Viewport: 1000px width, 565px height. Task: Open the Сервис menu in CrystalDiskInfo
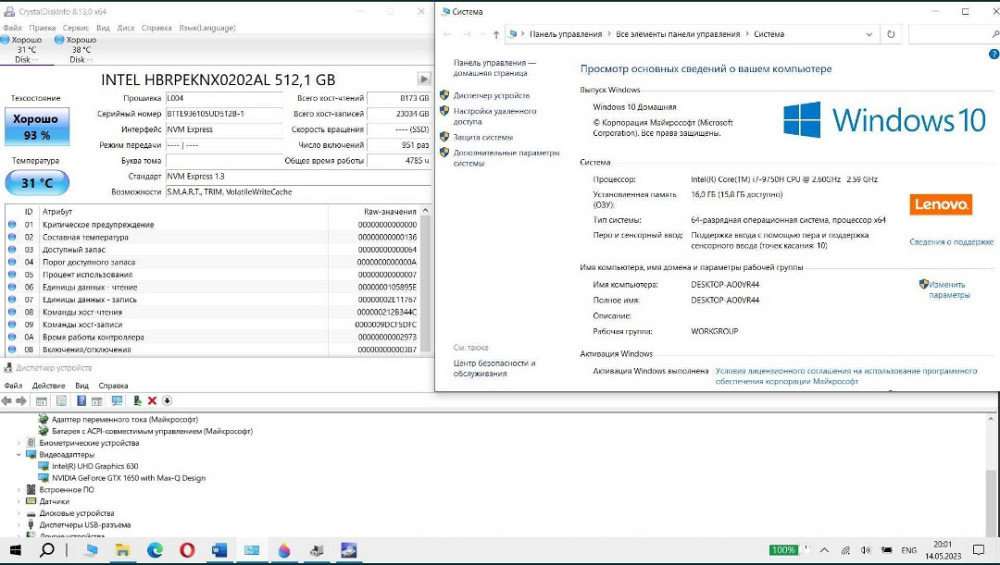coord(76,27)
